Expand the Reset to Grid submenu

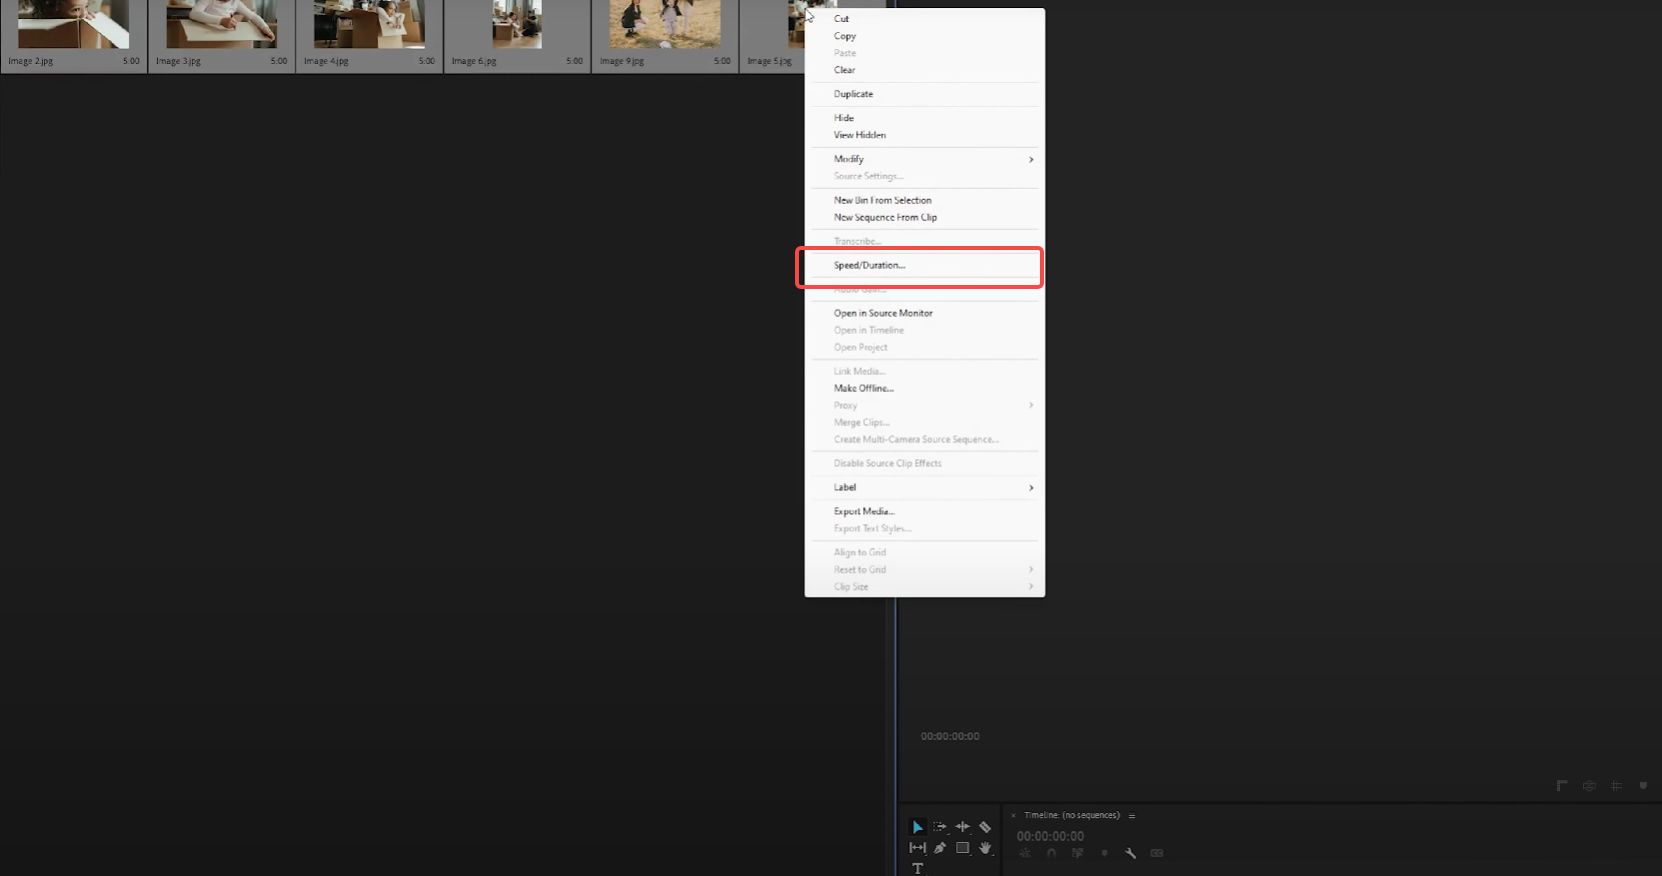[925, 570]
